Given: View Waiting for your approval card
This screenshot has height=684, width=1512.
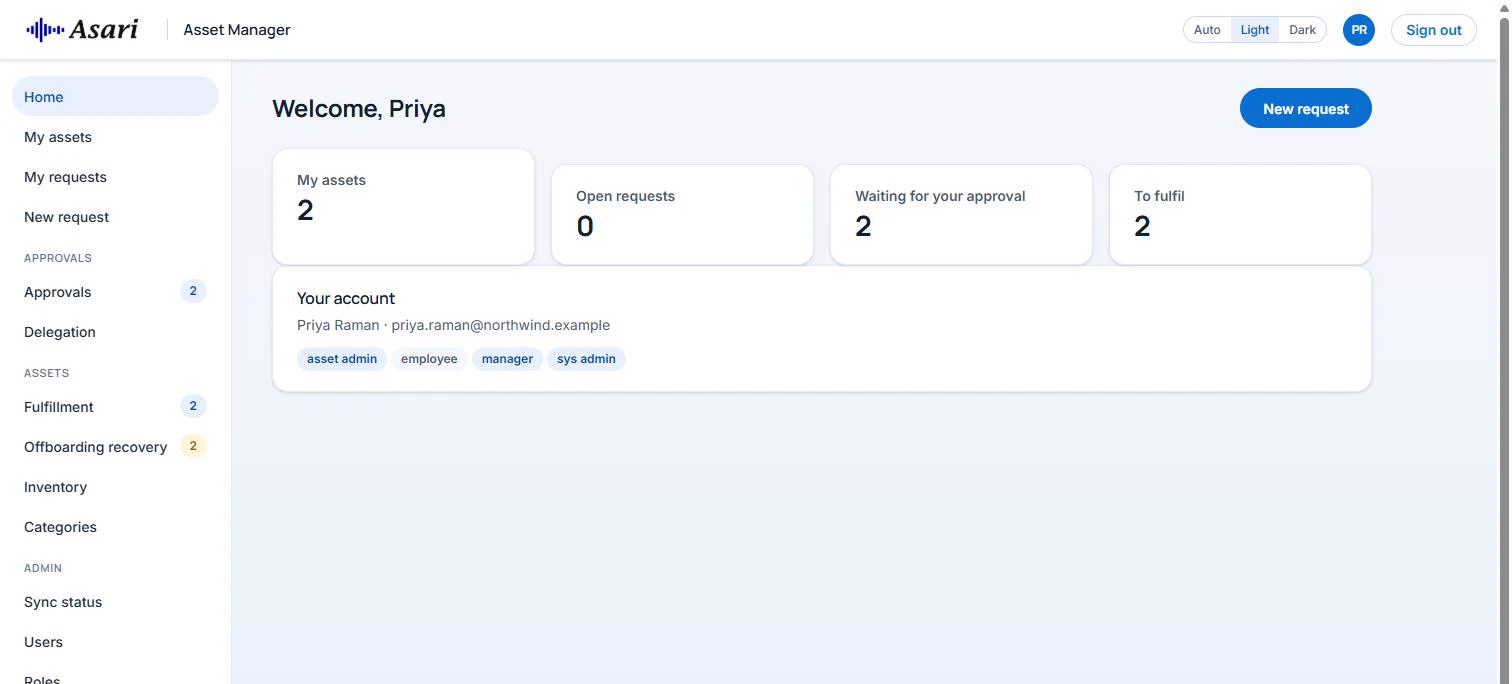Looking at the screenshot, I should click(x=961, y=215).
